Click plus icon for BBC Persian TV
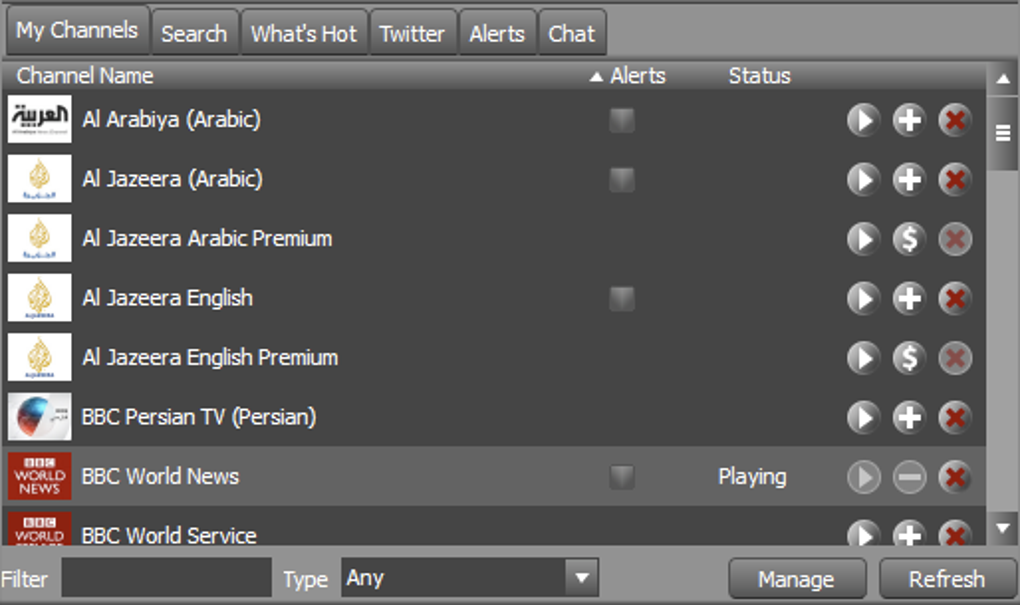The width and height of the screenshot is (1020, 605). tap(909, 418)
